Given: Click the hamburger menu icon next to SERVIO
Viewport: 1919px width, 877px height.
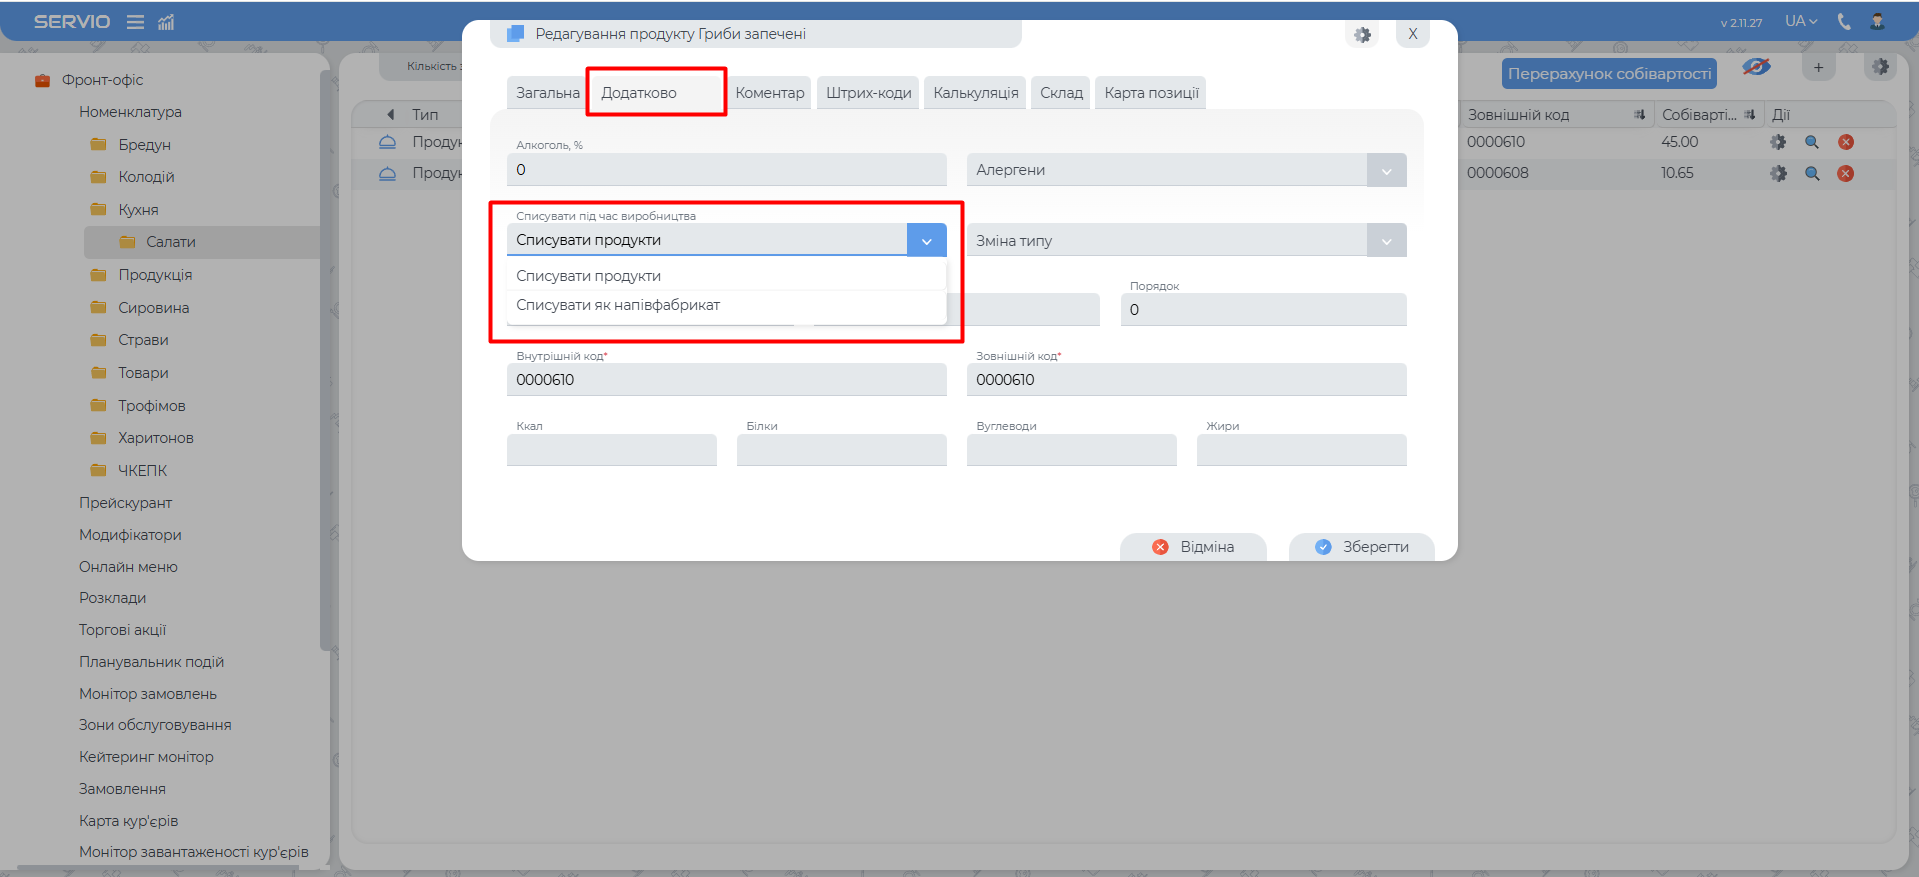Looking at the screenshot, I should (x=135, y=22).
